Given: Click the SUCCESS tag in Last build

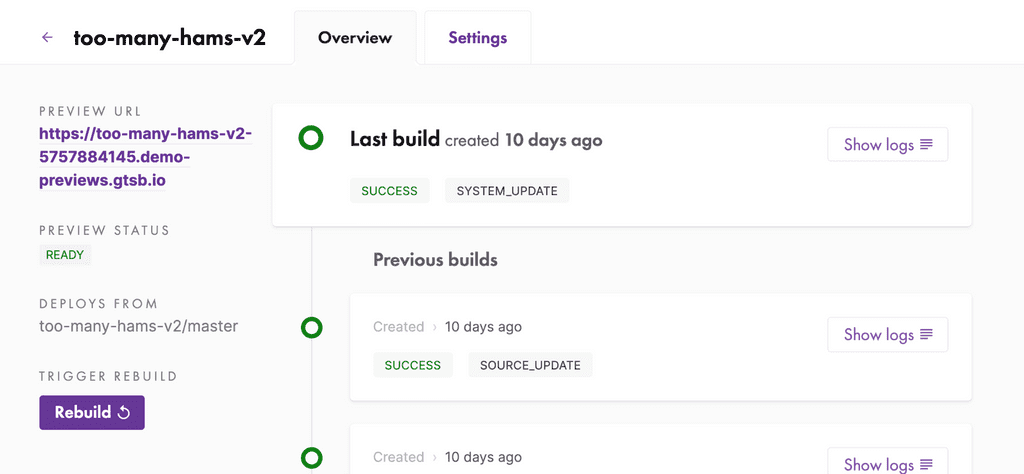Looking at the screenshot, I should click(x=389, y=191).
